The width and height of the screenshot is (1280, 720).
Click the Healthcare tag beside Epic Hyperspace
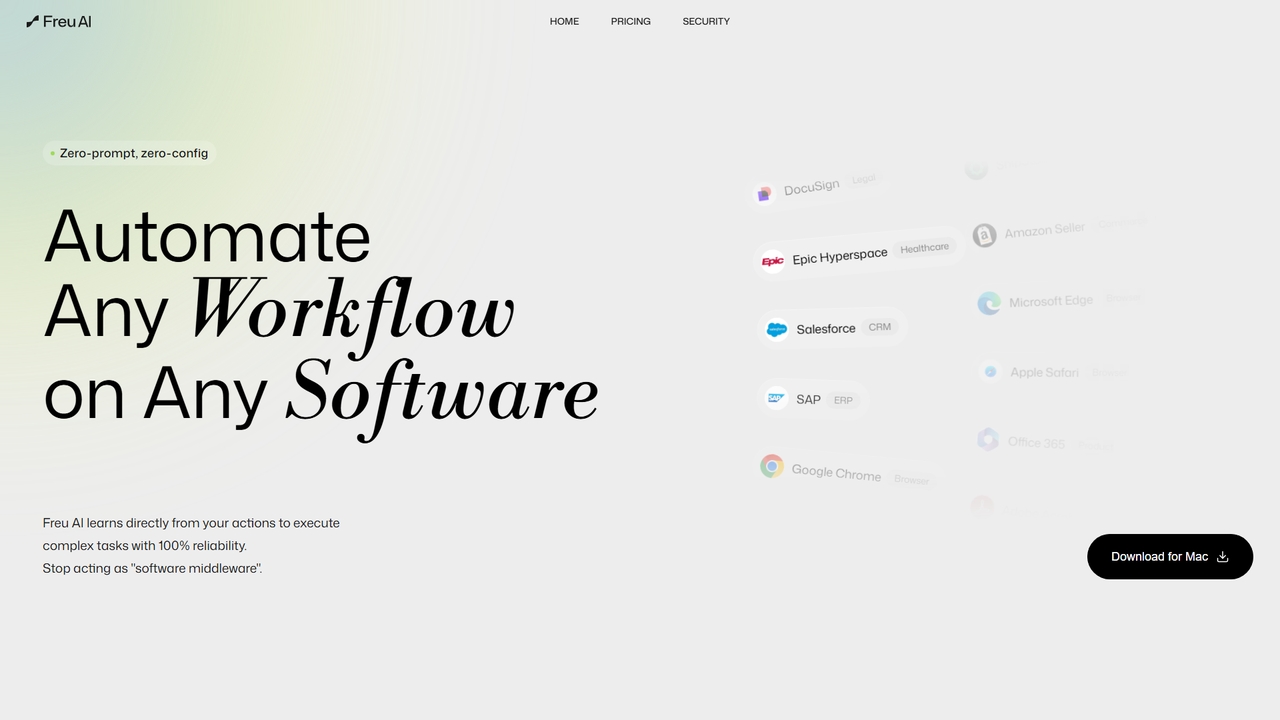pos(924,248)
